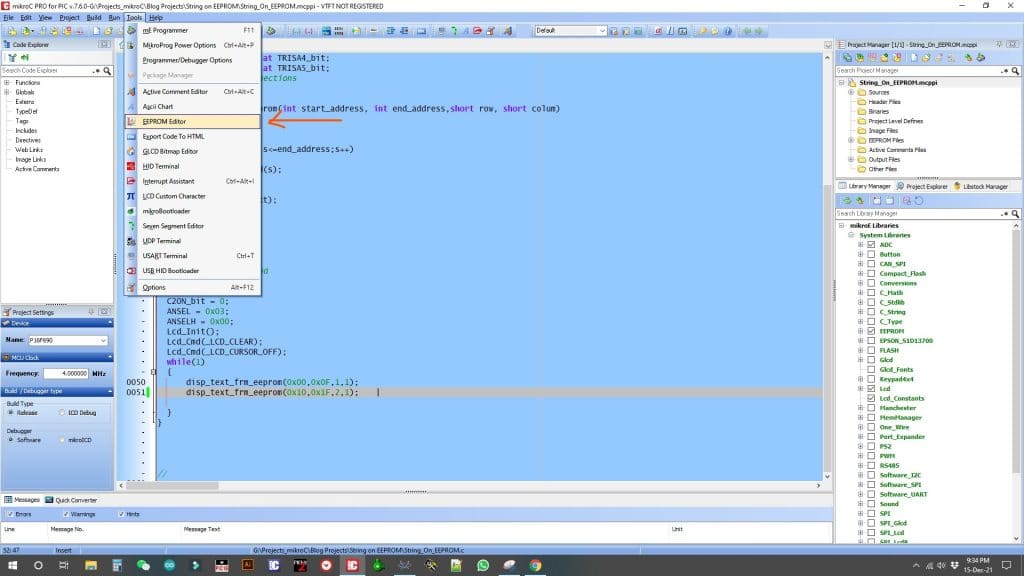Select the ICD Debug build type radio
This screenshot has width=1024, height=576.
(62, 413)
